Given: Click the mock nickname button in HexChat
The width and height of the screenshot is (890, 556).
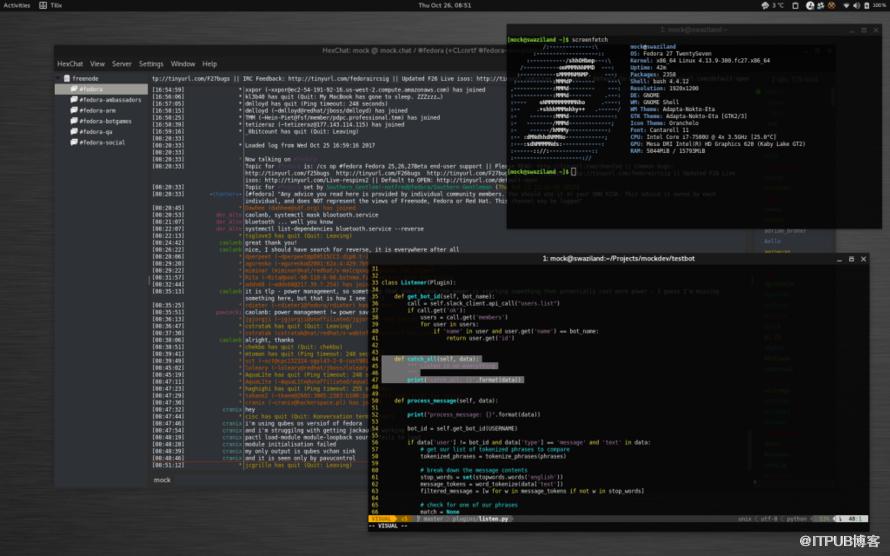Looking at the screenshot, I should click(162, 480).
